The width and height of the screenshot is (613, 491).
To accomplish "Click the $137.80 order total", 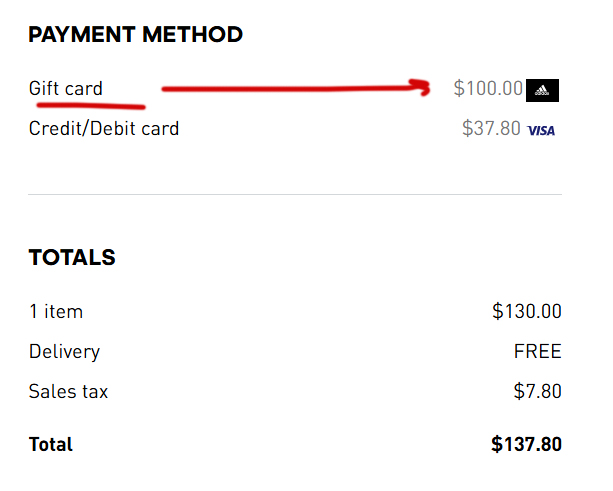I will pyautogui.click(x=526, y=444).
